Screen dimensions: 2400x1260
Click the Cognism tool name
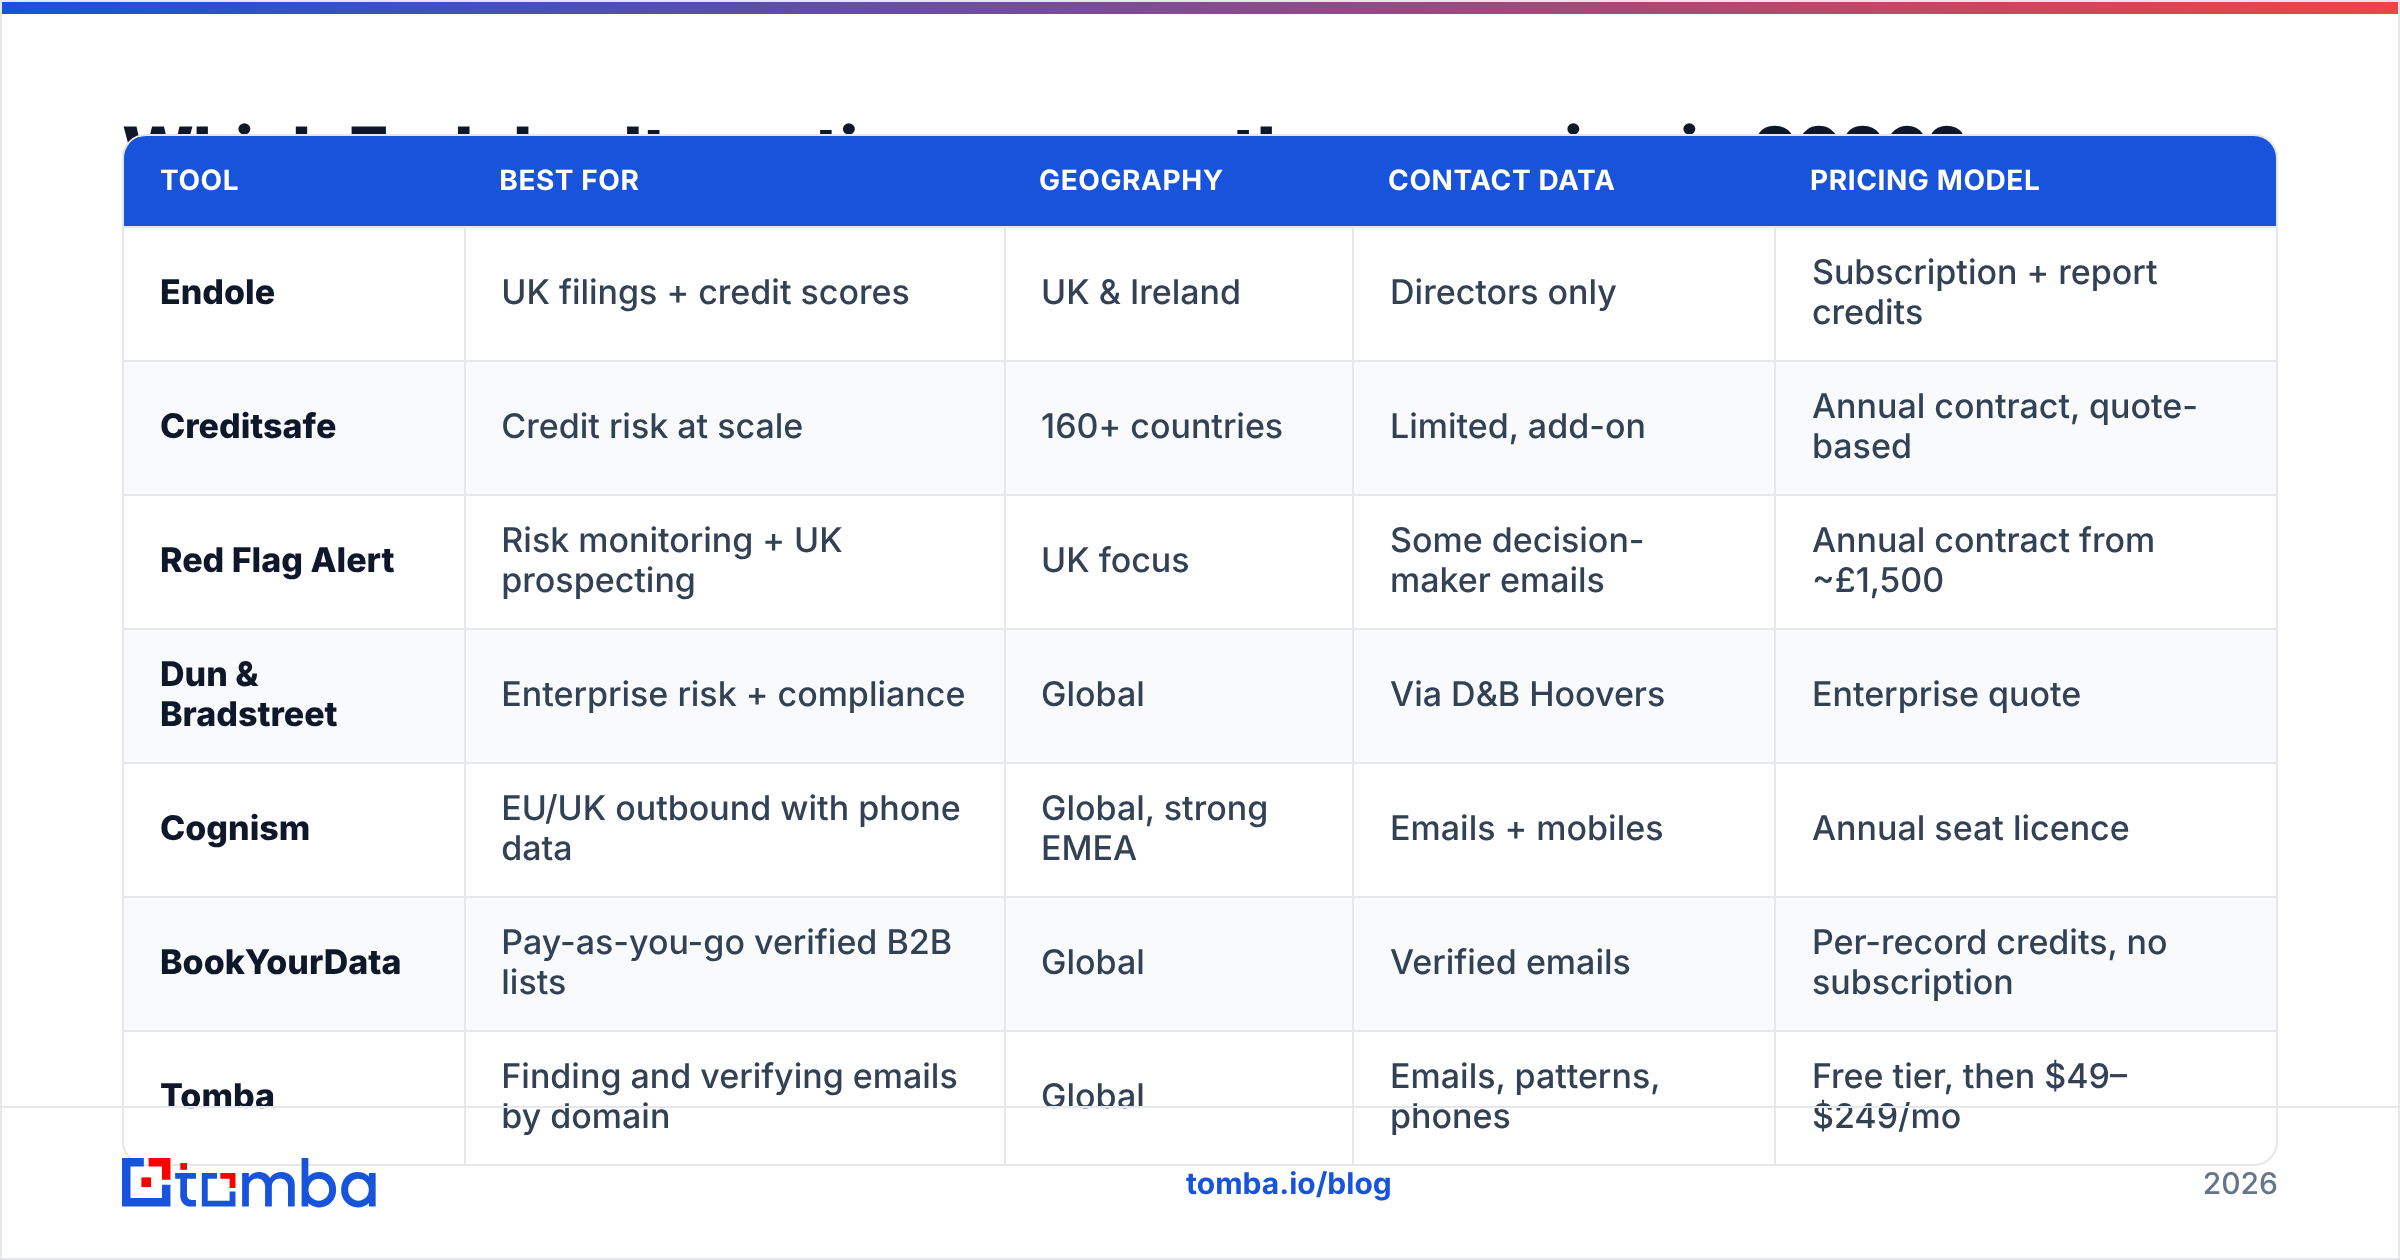click(235, 828)
